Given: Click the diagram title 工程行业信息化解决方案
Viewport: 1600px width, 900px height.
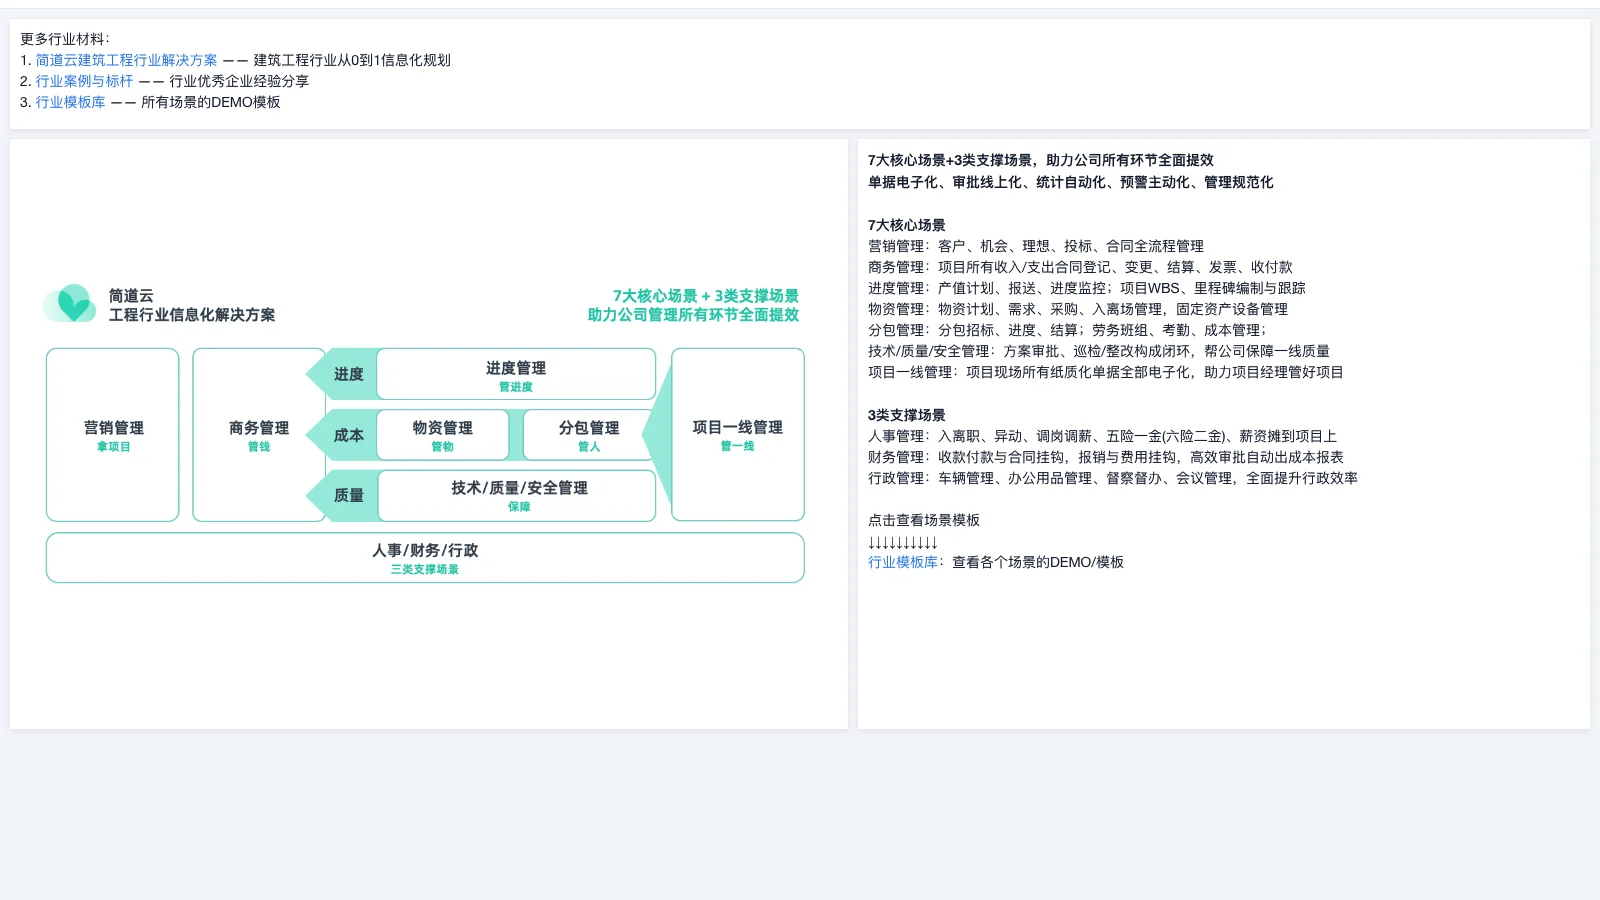Looking at the screenshot, I should coord(192,315).
